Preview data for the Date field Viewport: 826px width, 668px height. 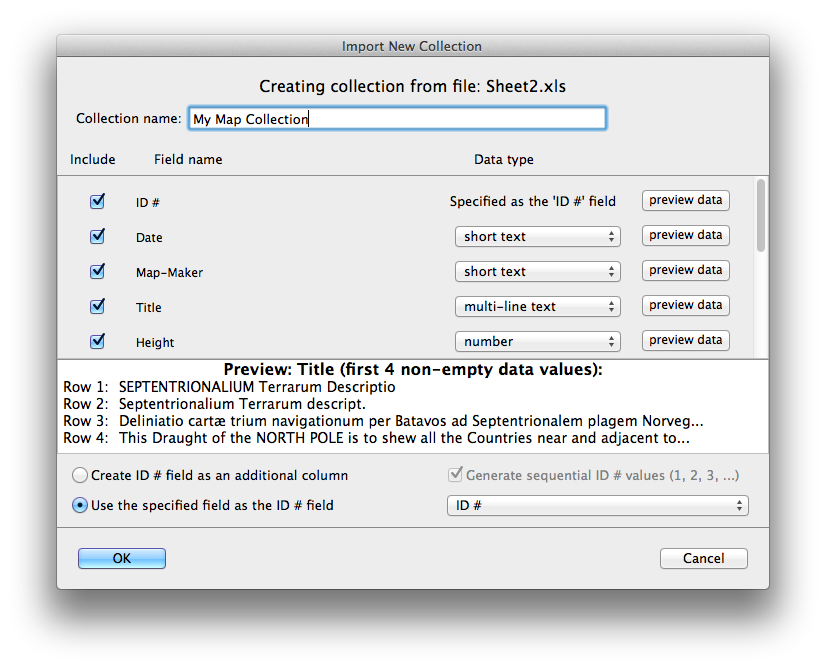(x=685, y=235)
